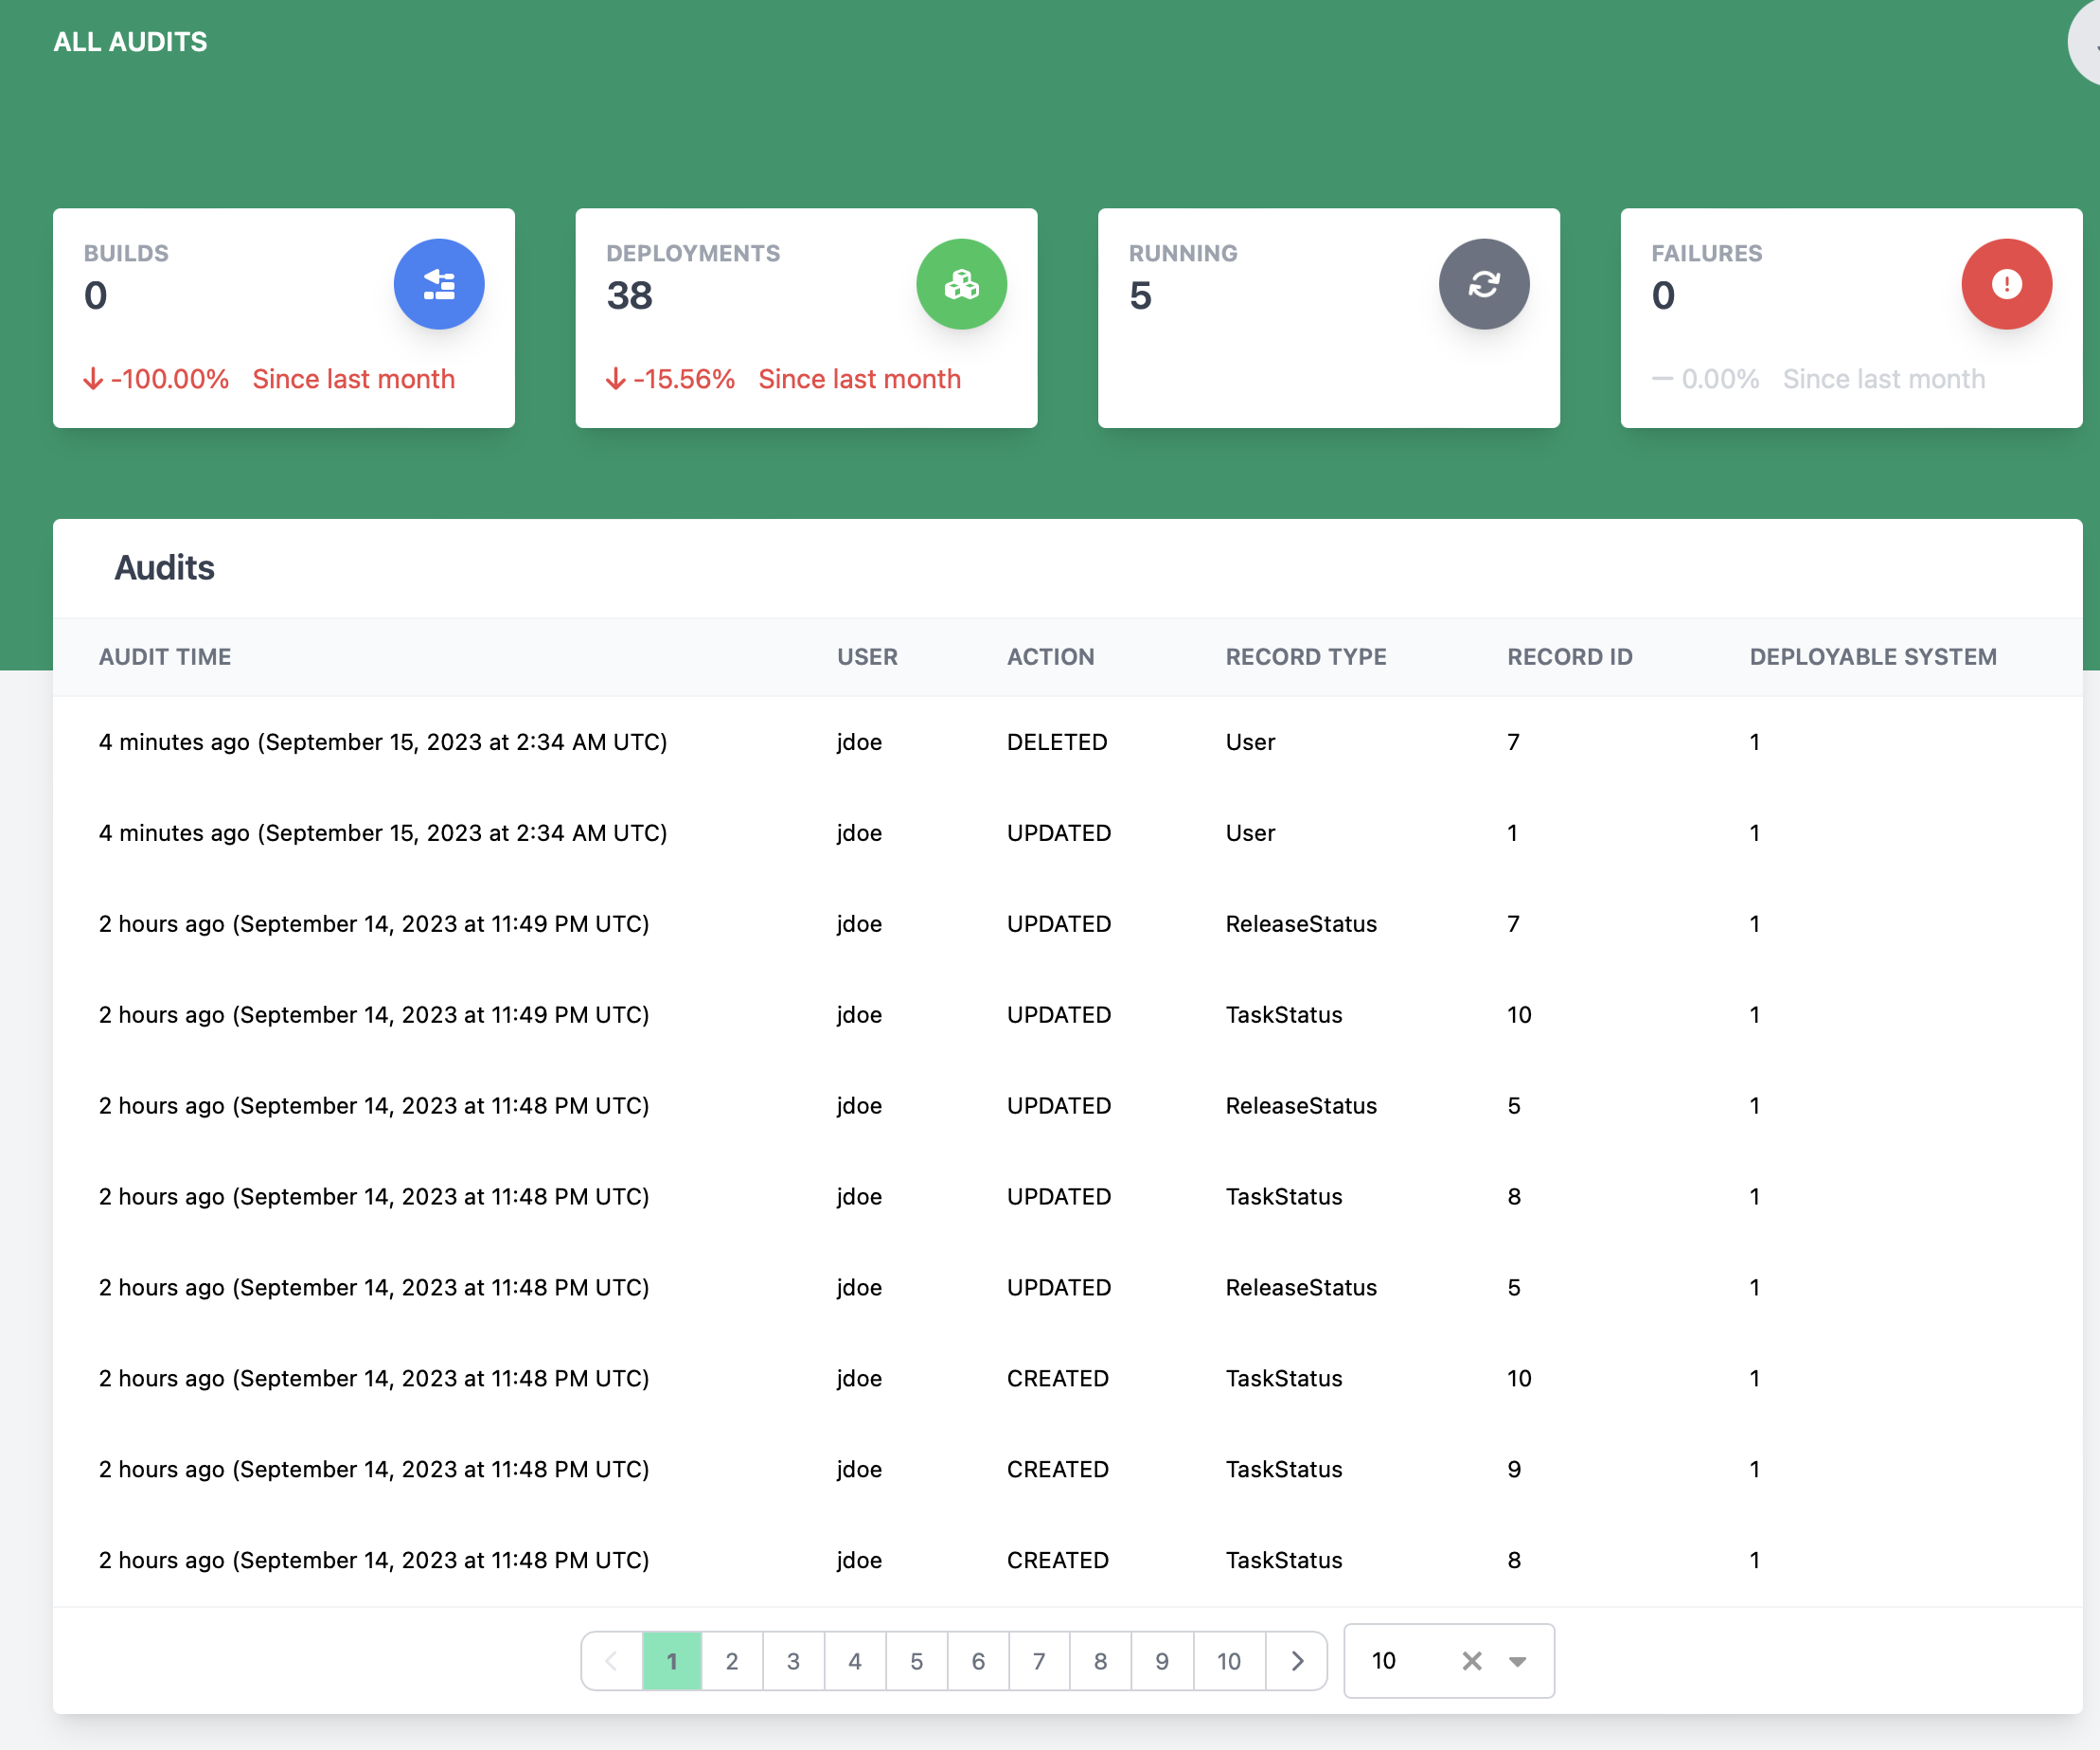Click the USER column header

pyautogui.click(x=867, y=657)
